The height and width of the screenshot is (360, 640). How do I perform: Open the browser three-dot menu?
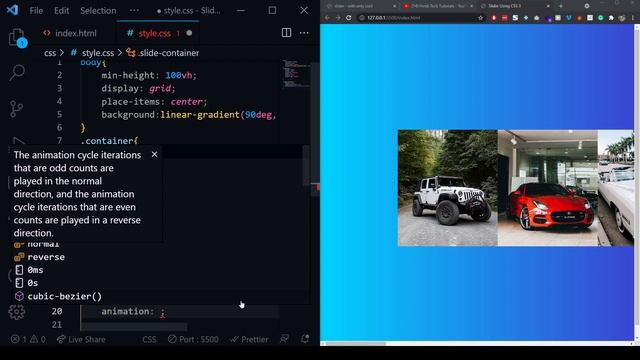(x=633, y=18)
